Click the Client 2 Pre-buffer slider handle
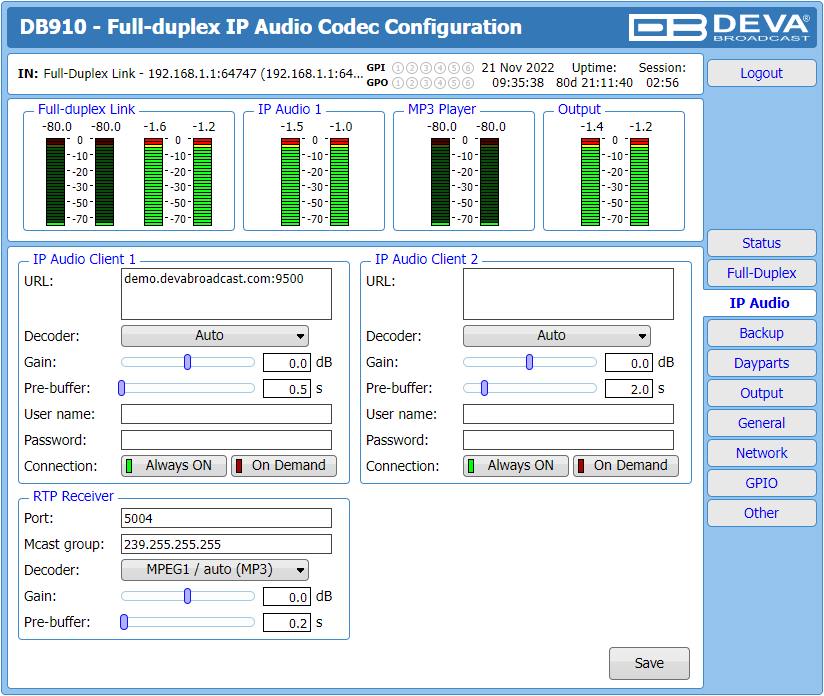The height and width of the screenshot is (696, 824). click(x=485, y=388)
